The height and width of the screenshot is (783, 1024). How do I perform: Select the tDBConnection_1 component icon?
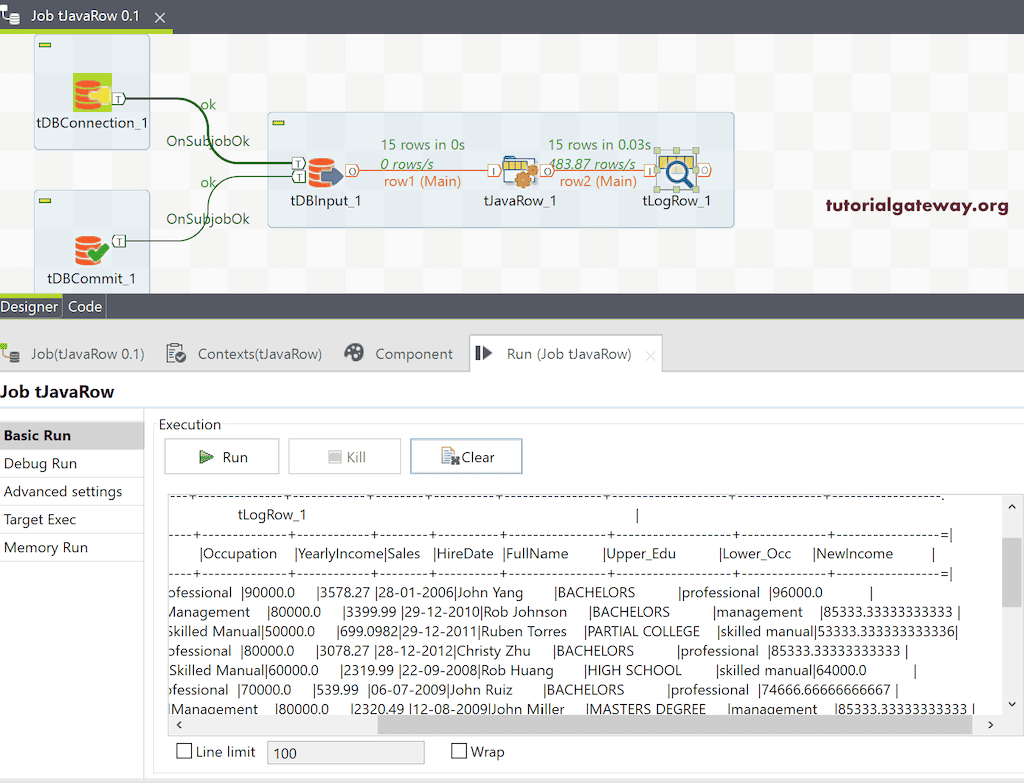tap(92, 92)
